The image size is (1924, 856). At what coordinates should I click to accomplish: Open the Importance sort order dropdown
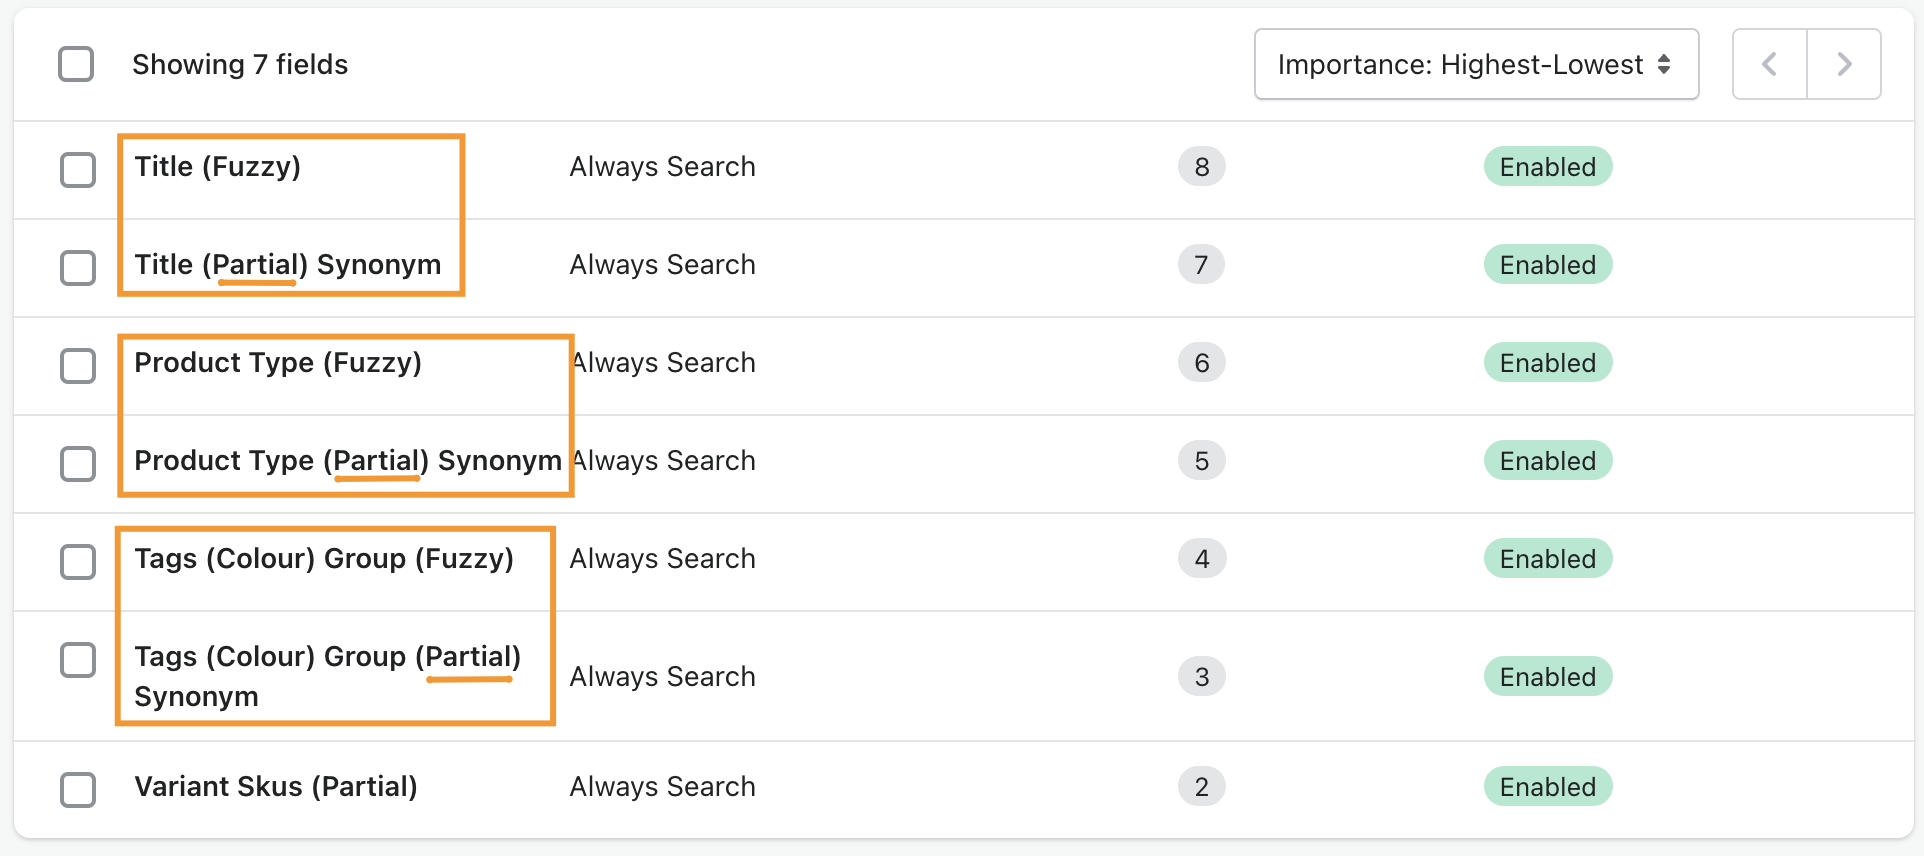coord(1476,64)
